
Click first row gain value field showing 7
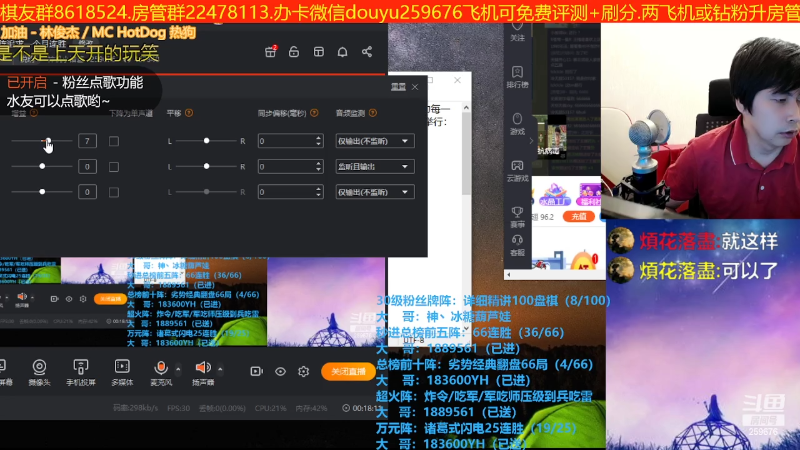pos(87,141)
